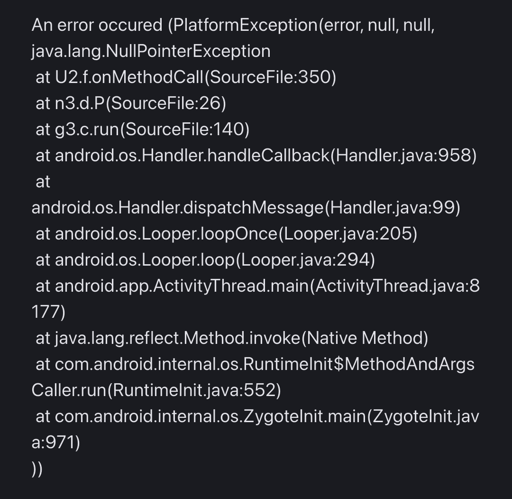
Task: Click the Looper.loop(Looper.java:294) frame
Action: (205, 260)
